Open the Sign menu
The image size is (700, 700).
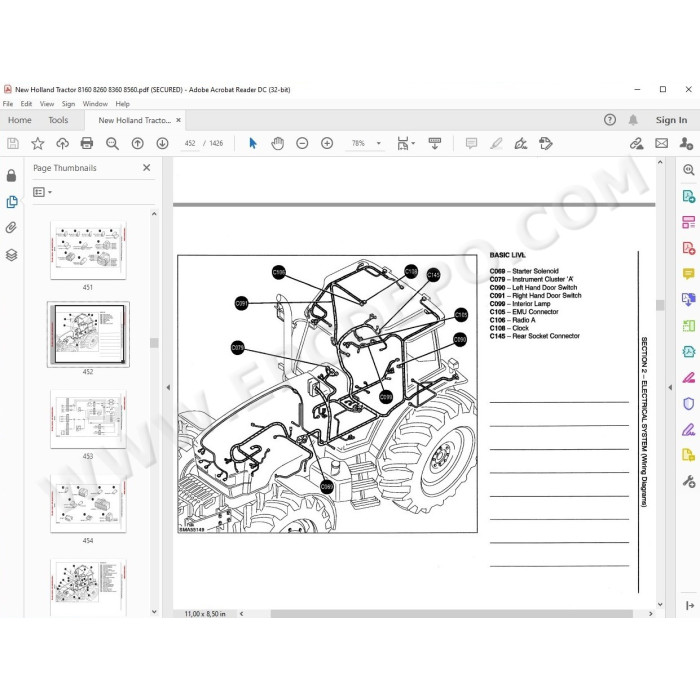(x=68, y=104)
